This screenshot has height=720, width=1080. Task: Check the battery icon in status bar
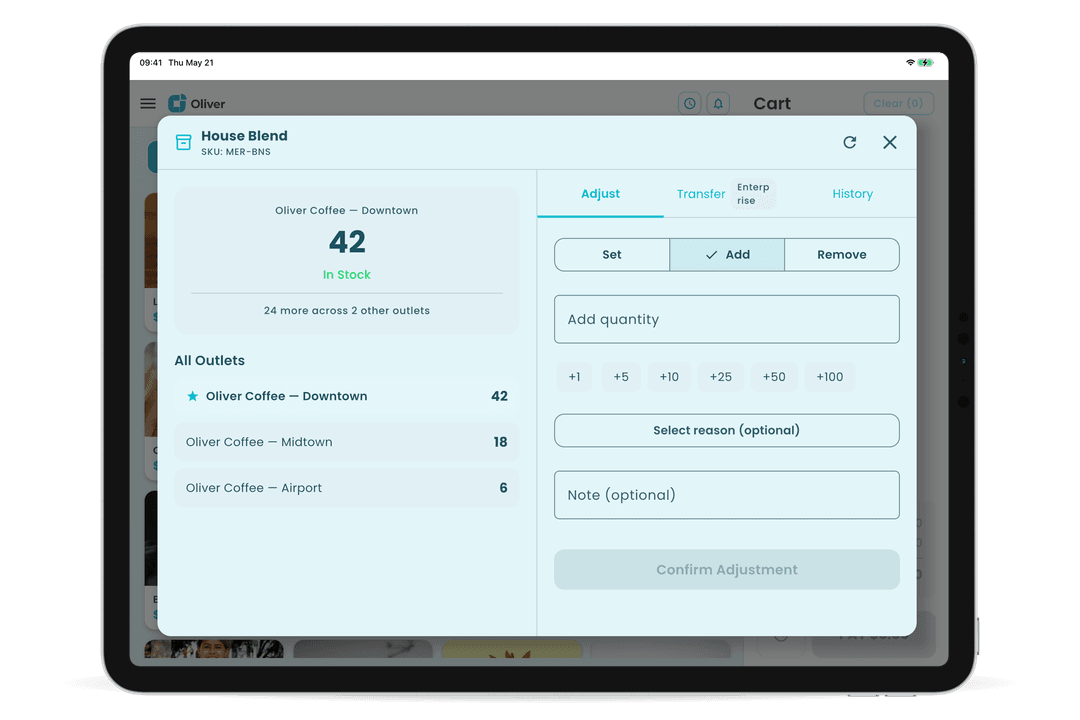[926, 63]
